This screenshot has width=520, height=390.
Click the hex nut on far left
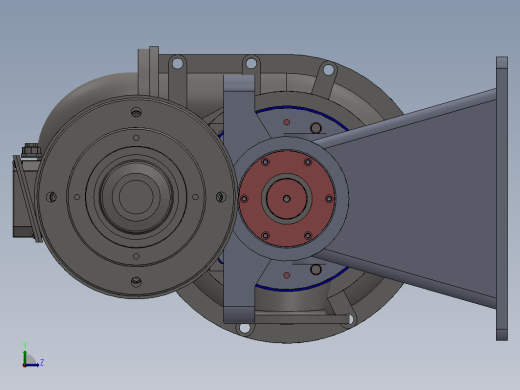[31, 150]
